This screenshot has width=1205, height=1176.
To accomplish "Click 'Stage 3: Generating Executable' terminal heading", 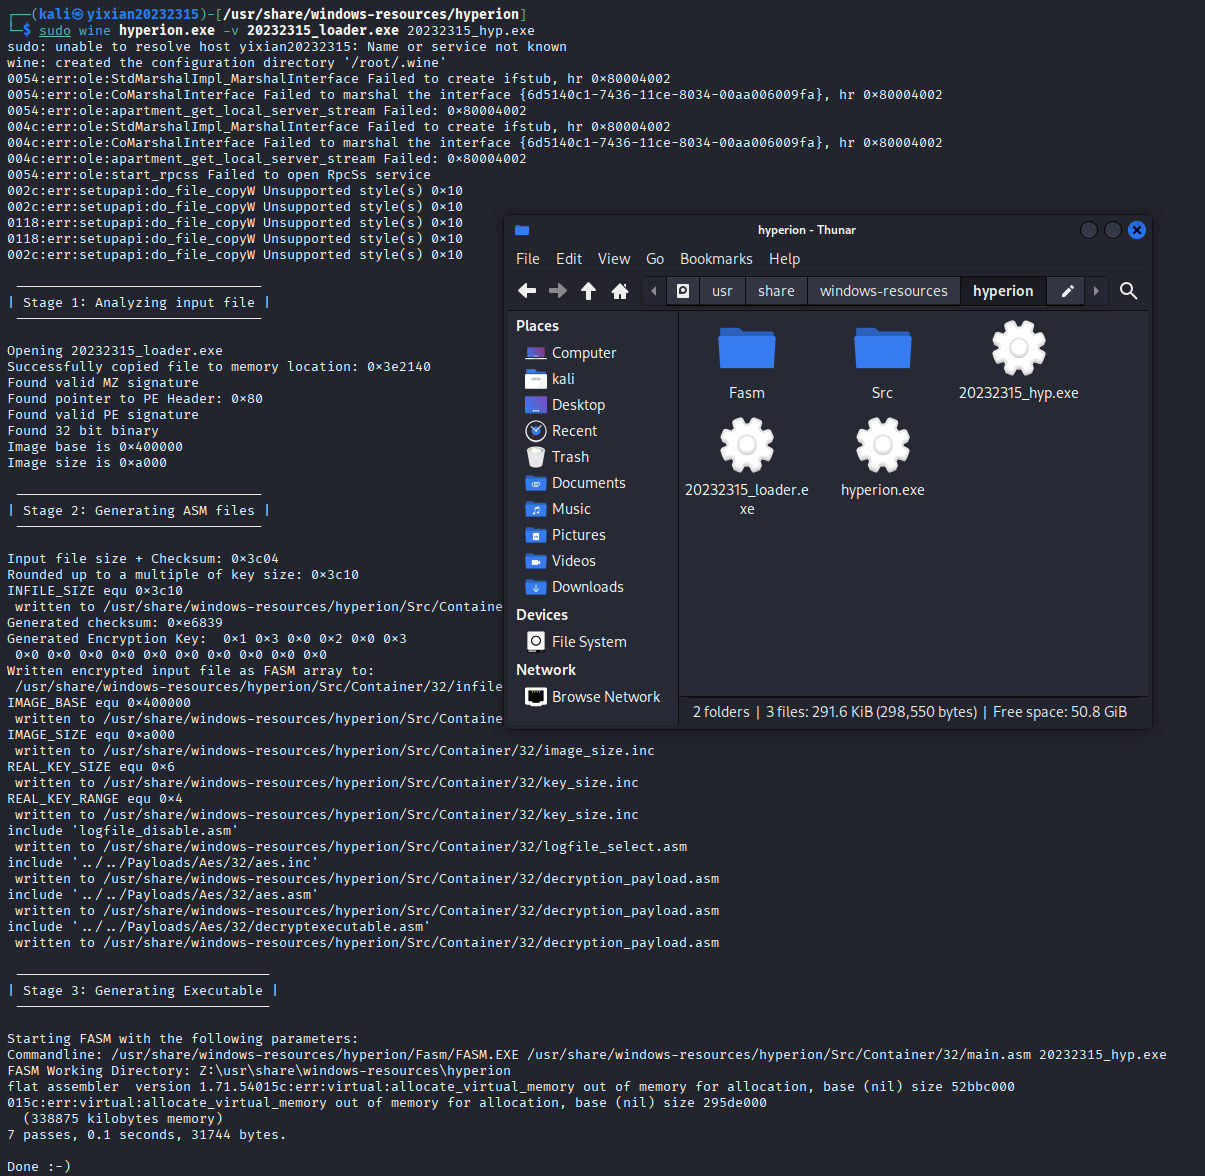I will 143,991.
